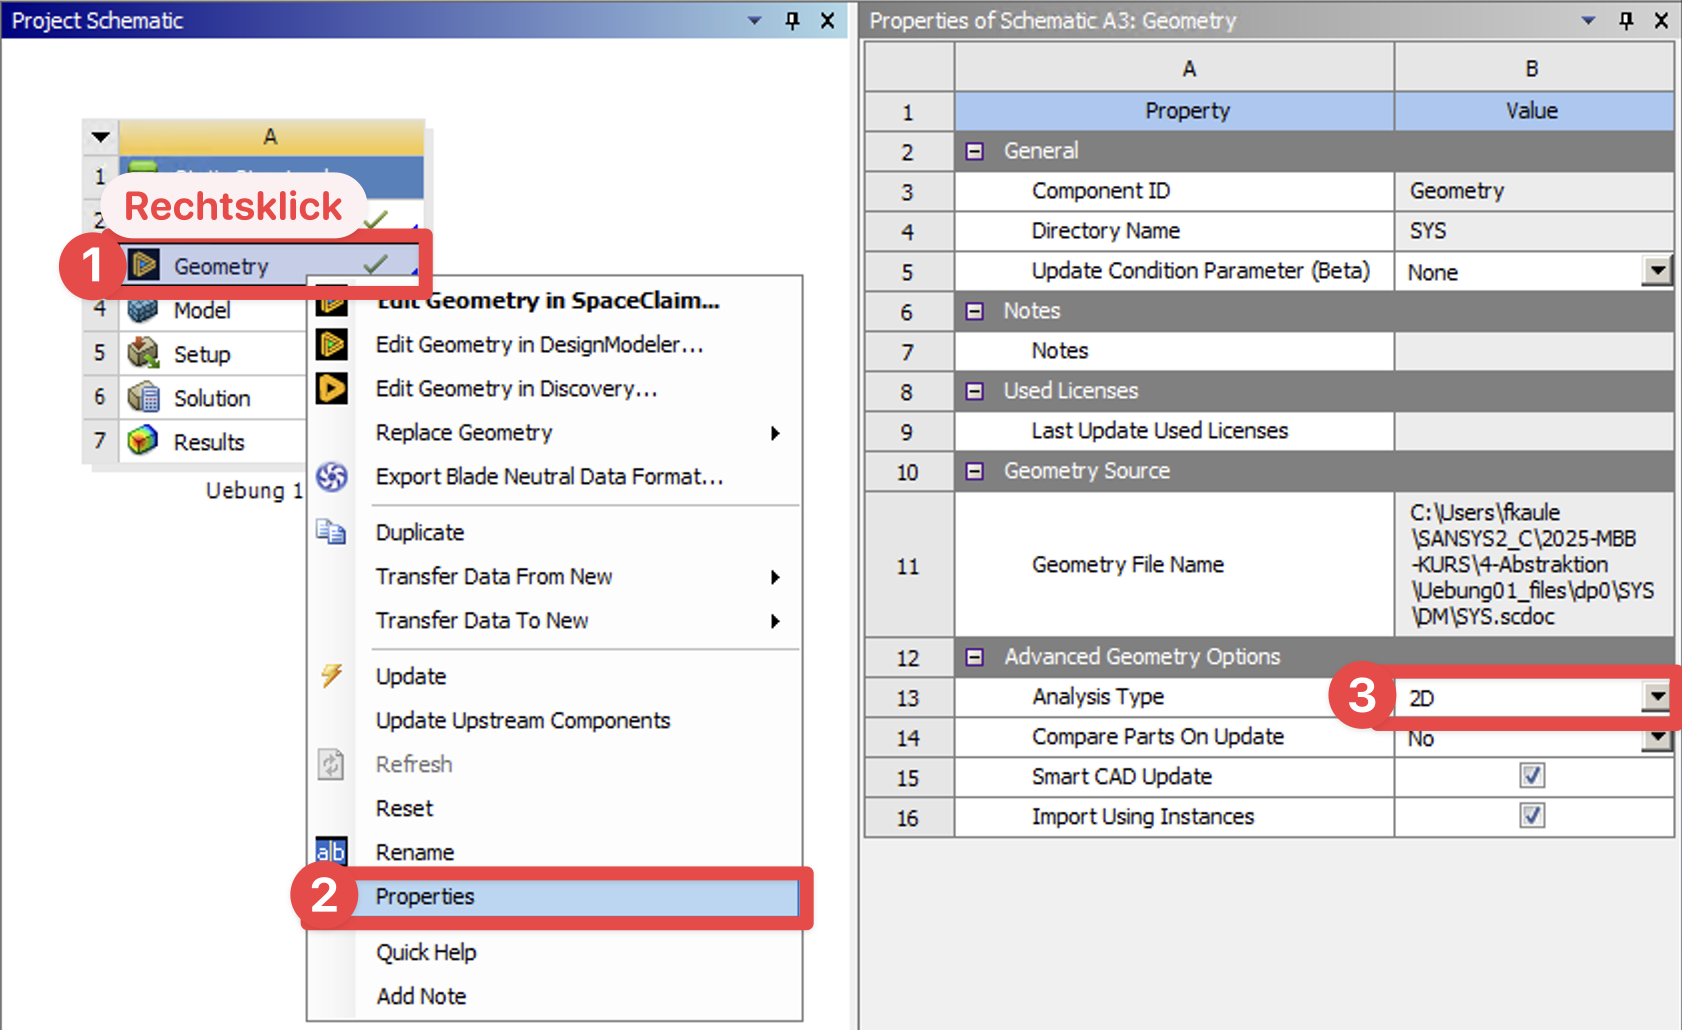Select the Geometry cell in schematic

coord(221,267)
